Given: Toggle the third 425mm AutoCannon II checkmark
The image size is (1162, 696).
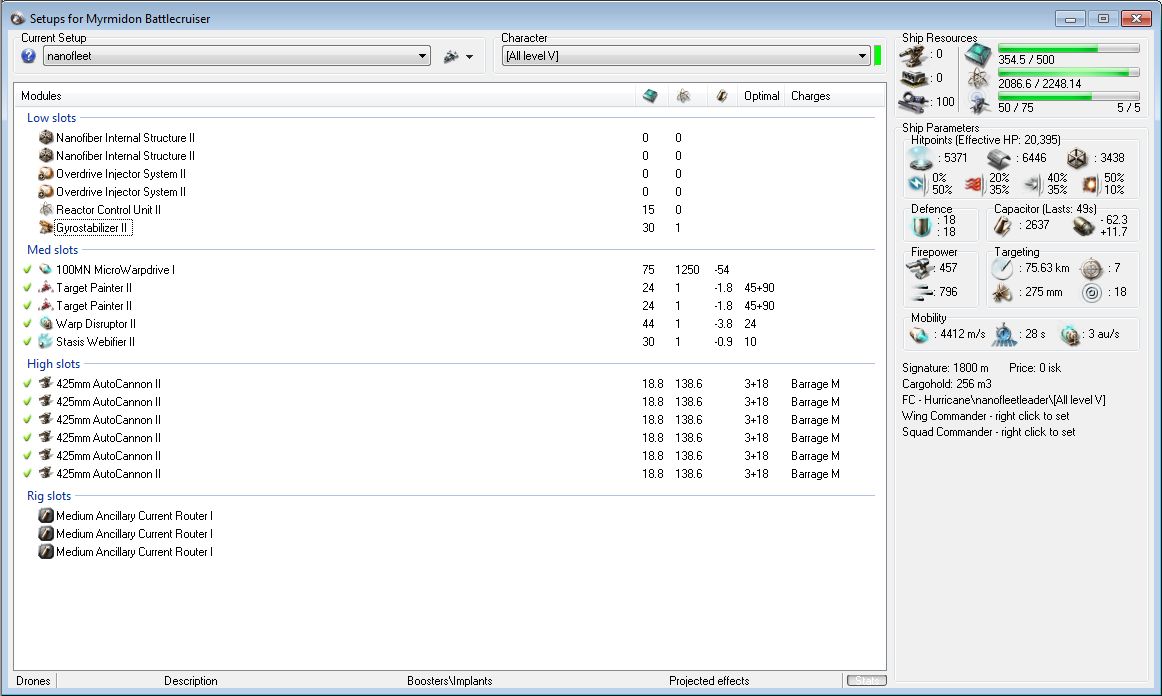Looking at the screenshot, I should 27,420.
